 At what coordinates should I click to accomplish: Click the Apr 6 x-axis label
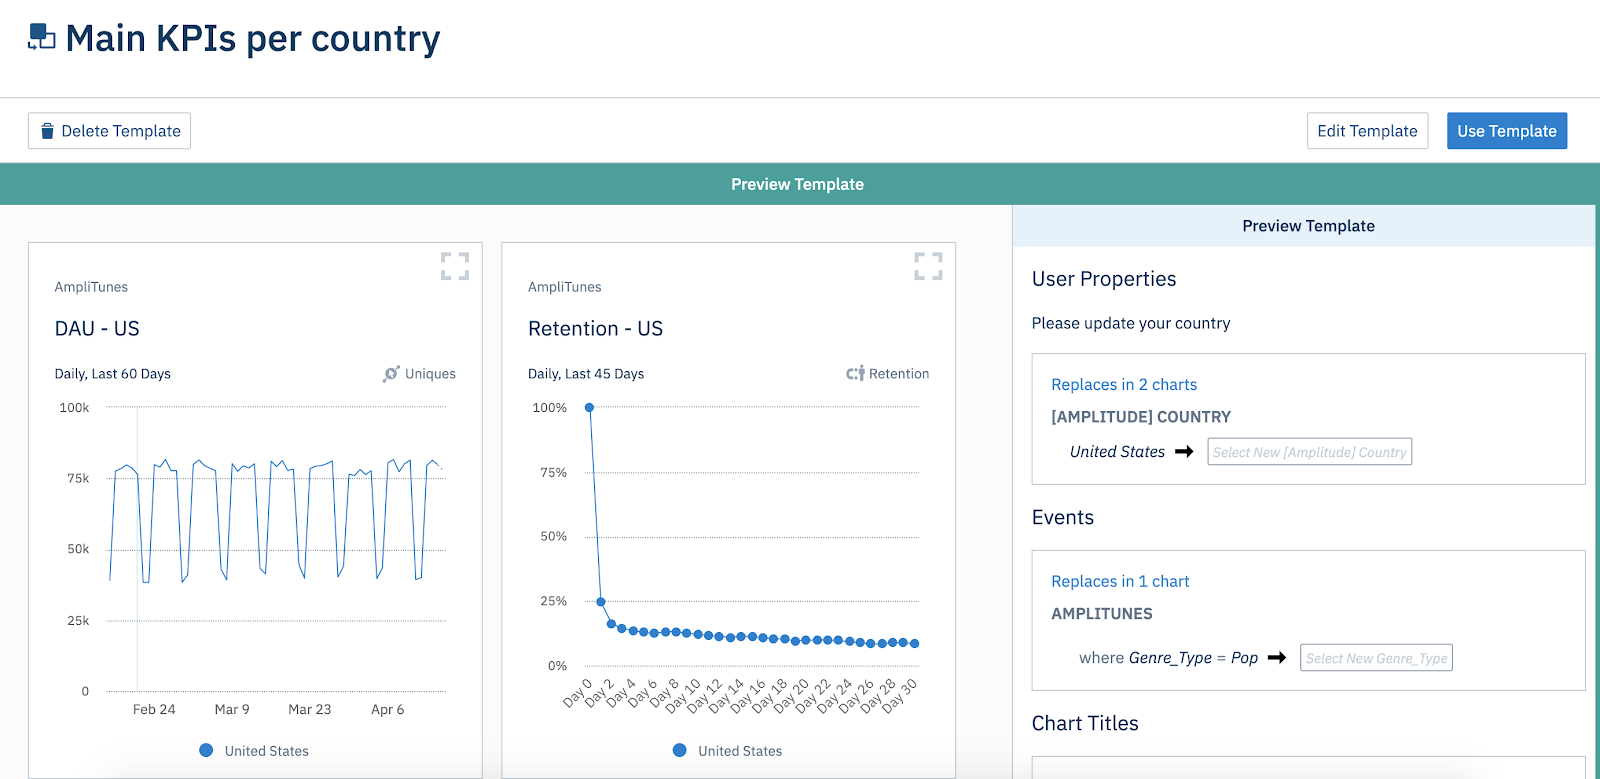388,710
